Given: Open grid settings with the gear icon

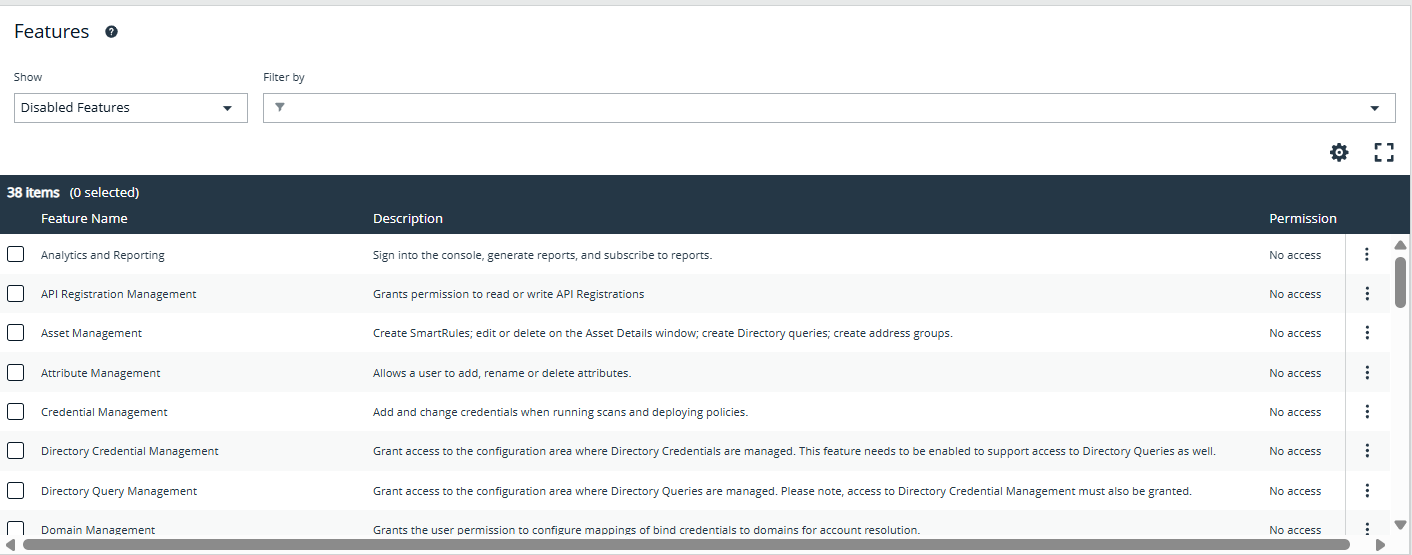Looking at the screenshot, I should click(x=1339, y=152).
